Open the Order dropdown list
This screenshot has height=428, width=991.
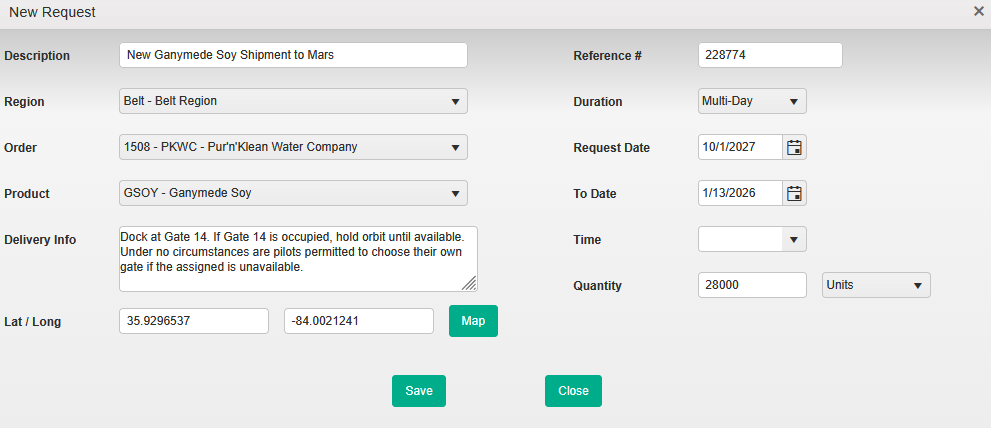(x=292, y=147)
